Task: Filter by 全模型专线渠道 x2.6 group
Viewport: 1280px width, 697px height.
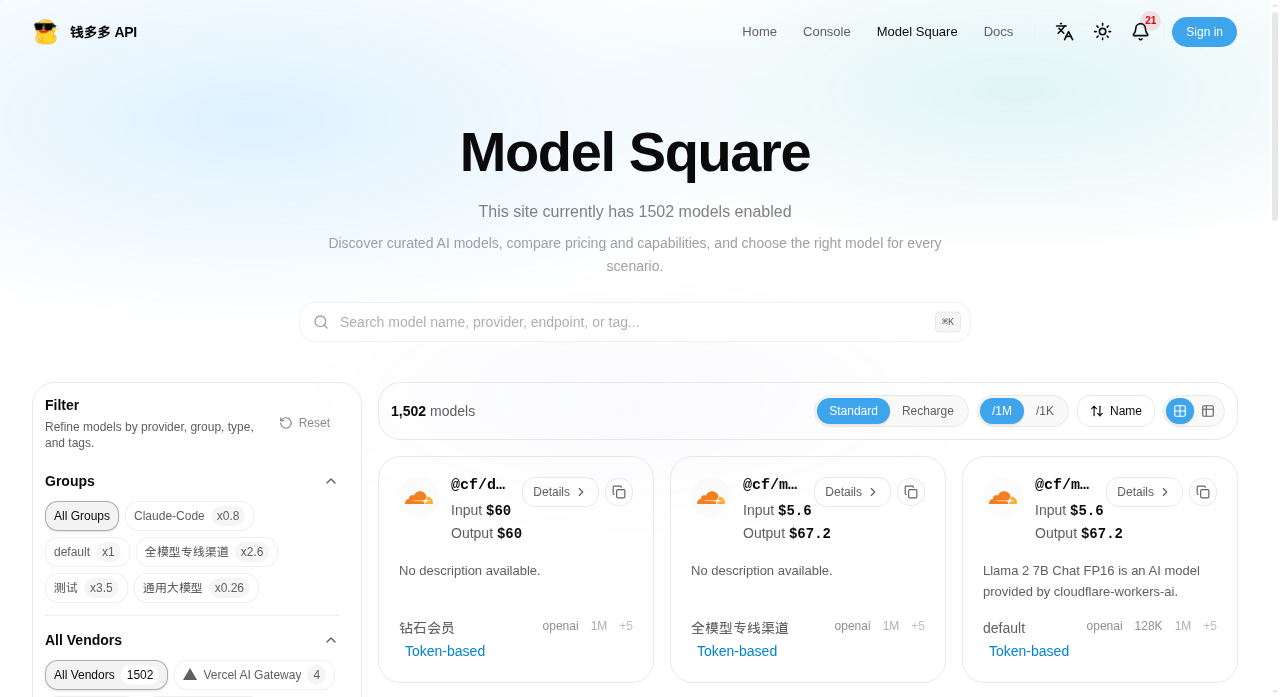Action: (x=207, y=552)
